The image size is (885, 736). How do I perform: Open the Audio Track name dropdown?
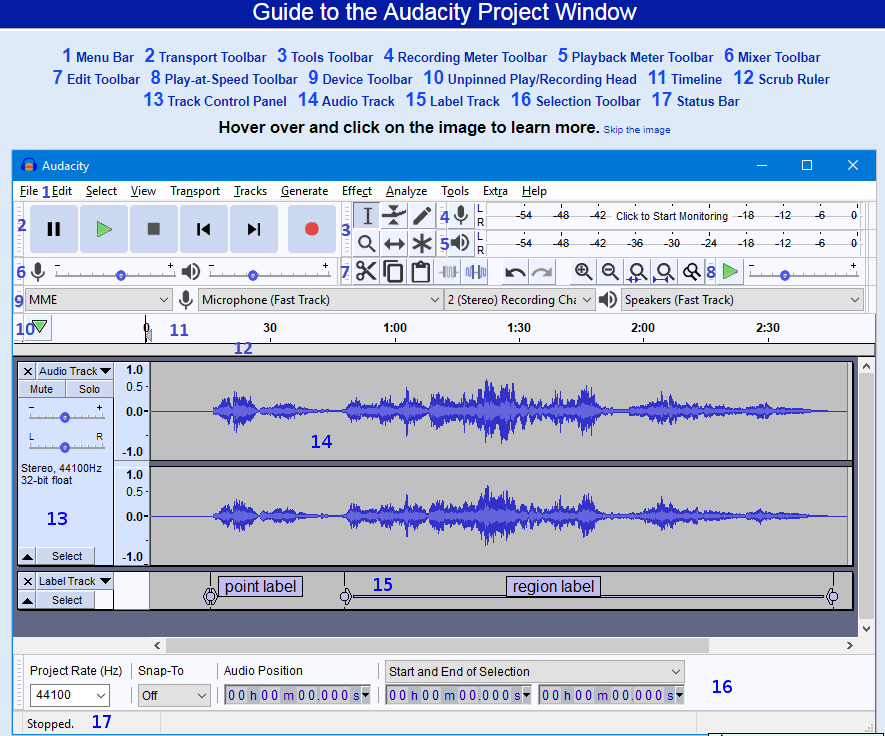73,371
